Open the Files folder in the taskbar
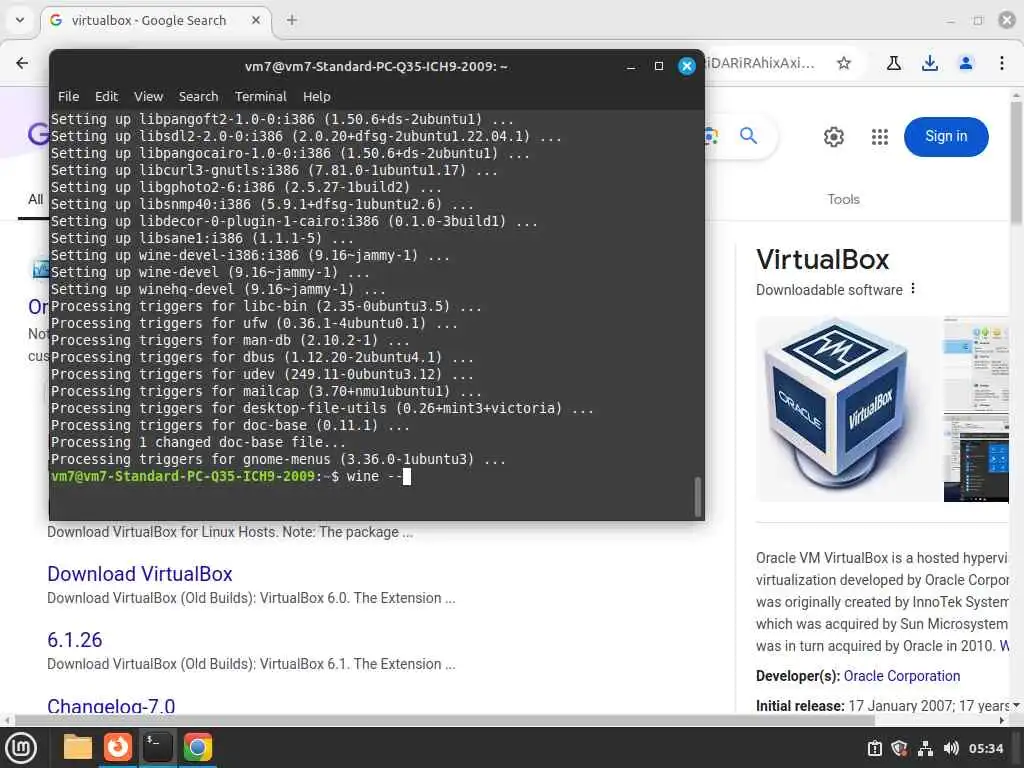This screenshot has width=1024, height=768. click(x=78, y=747)
